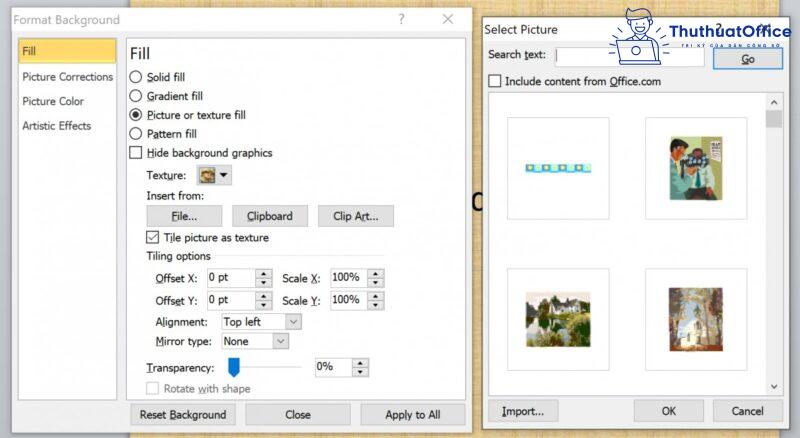Decrease Scale Y with the down spinner arrow
This screenshot has height=438, width=800.
pyautogui.click(x=376, y=304)
